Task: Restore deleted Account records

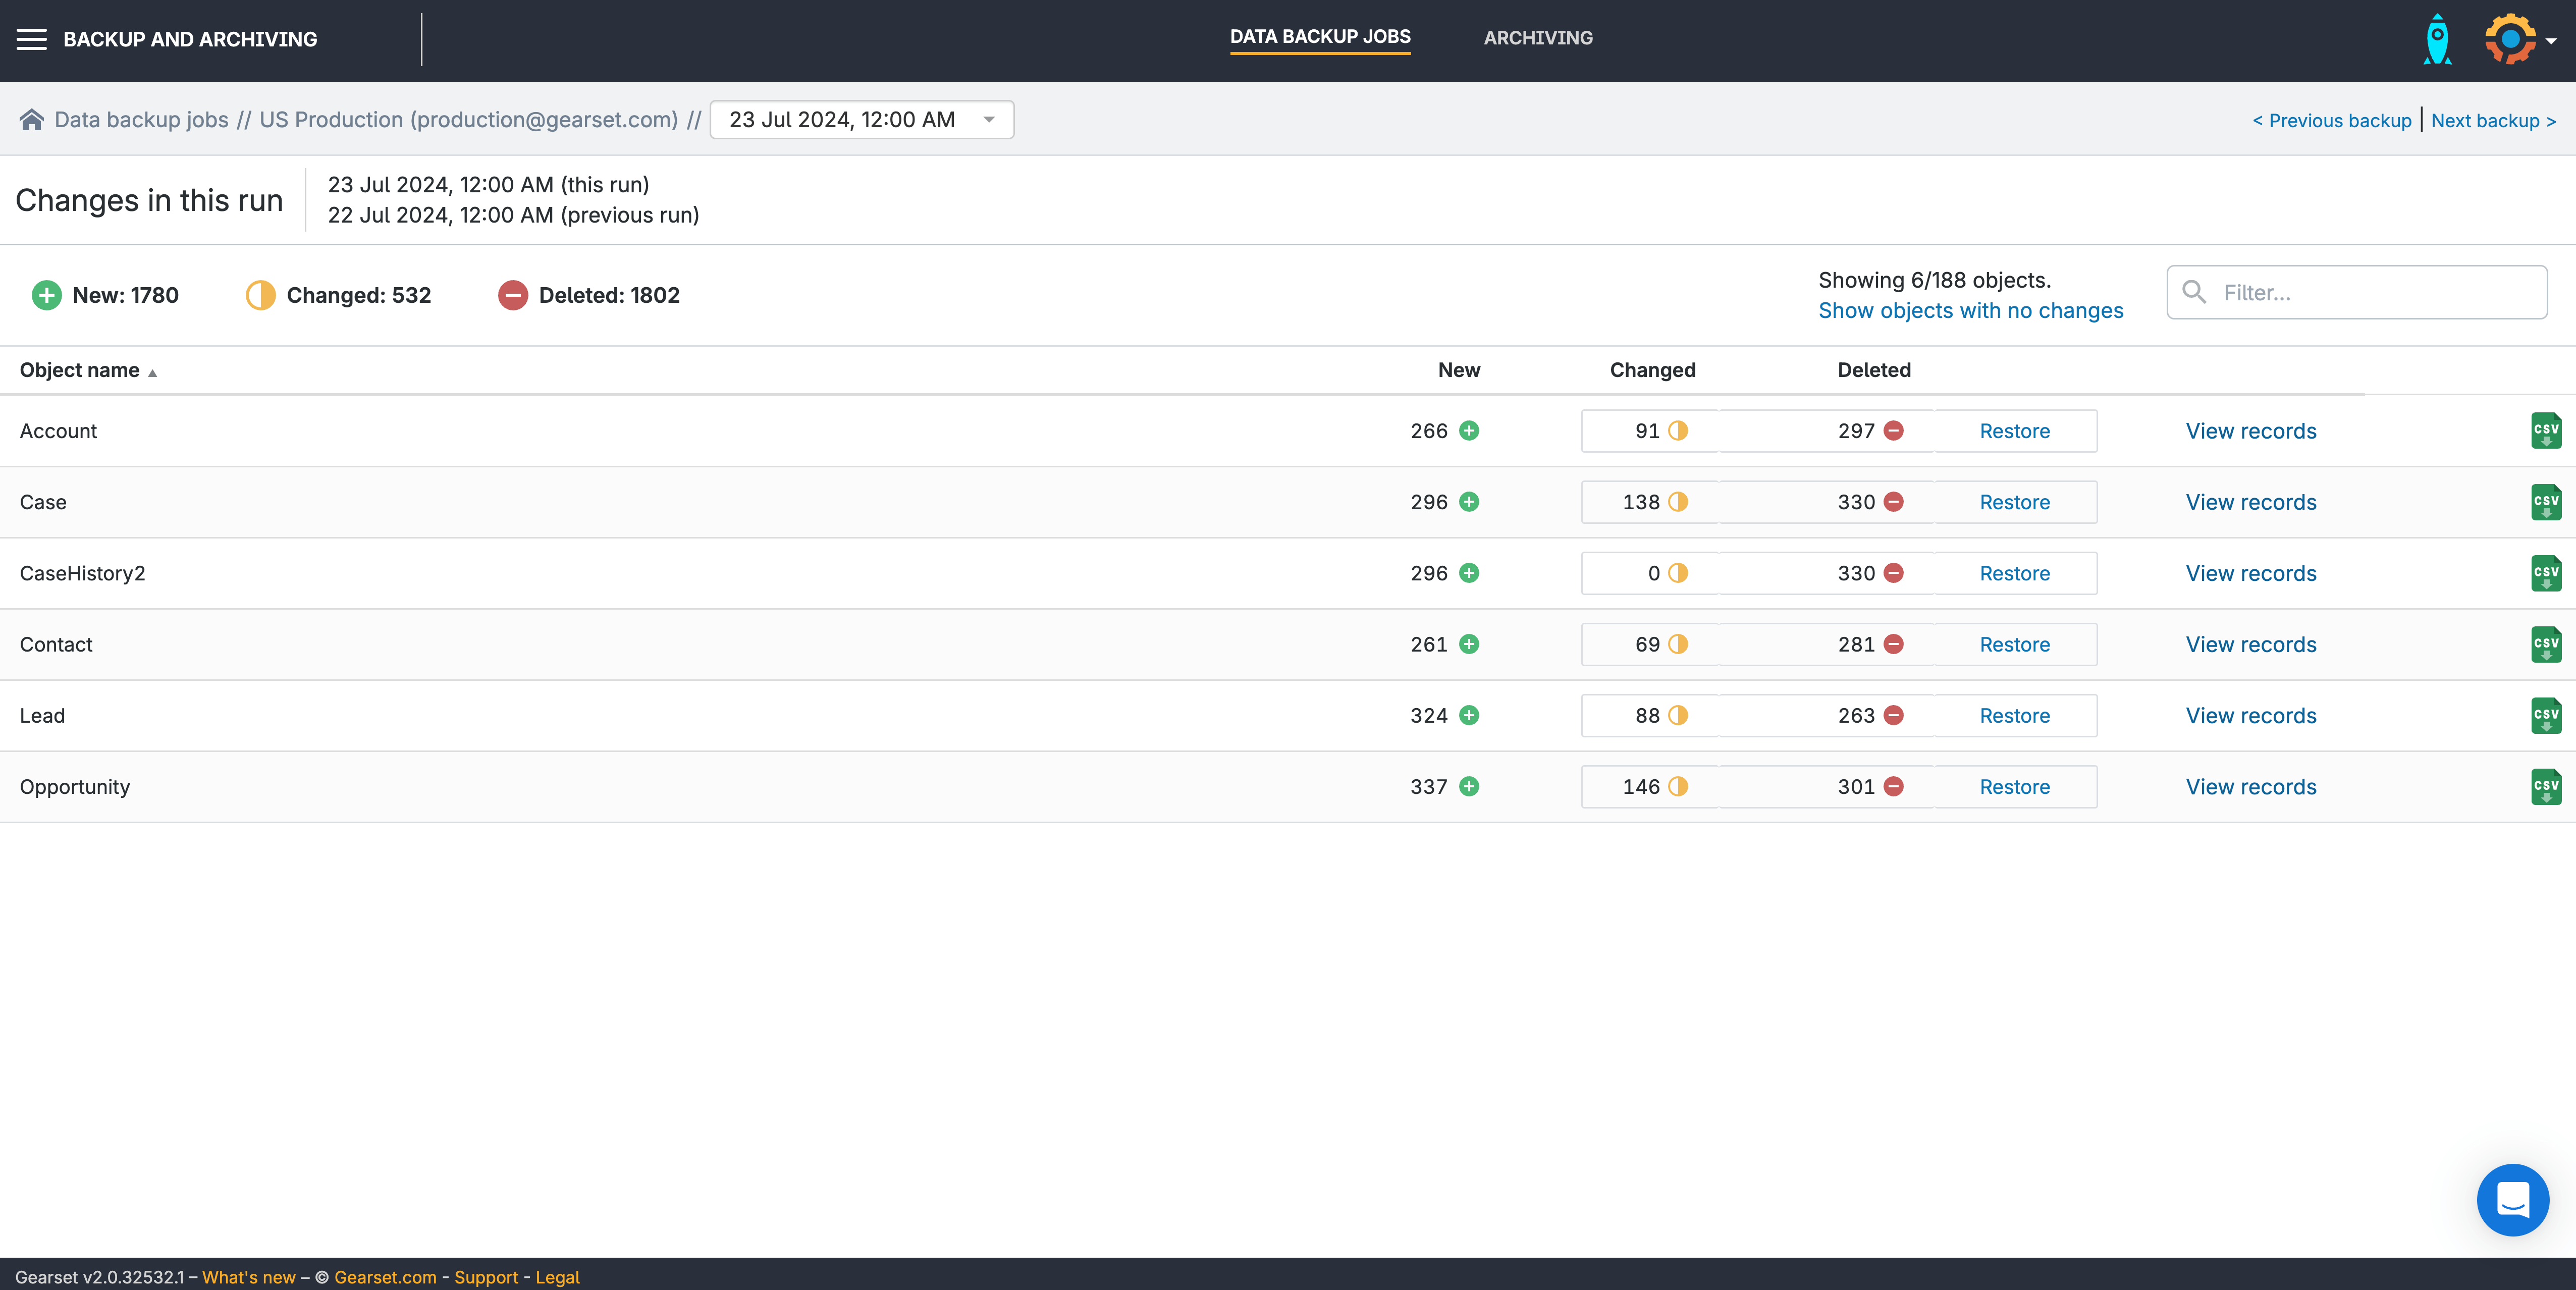Action: pos(2014,431)
